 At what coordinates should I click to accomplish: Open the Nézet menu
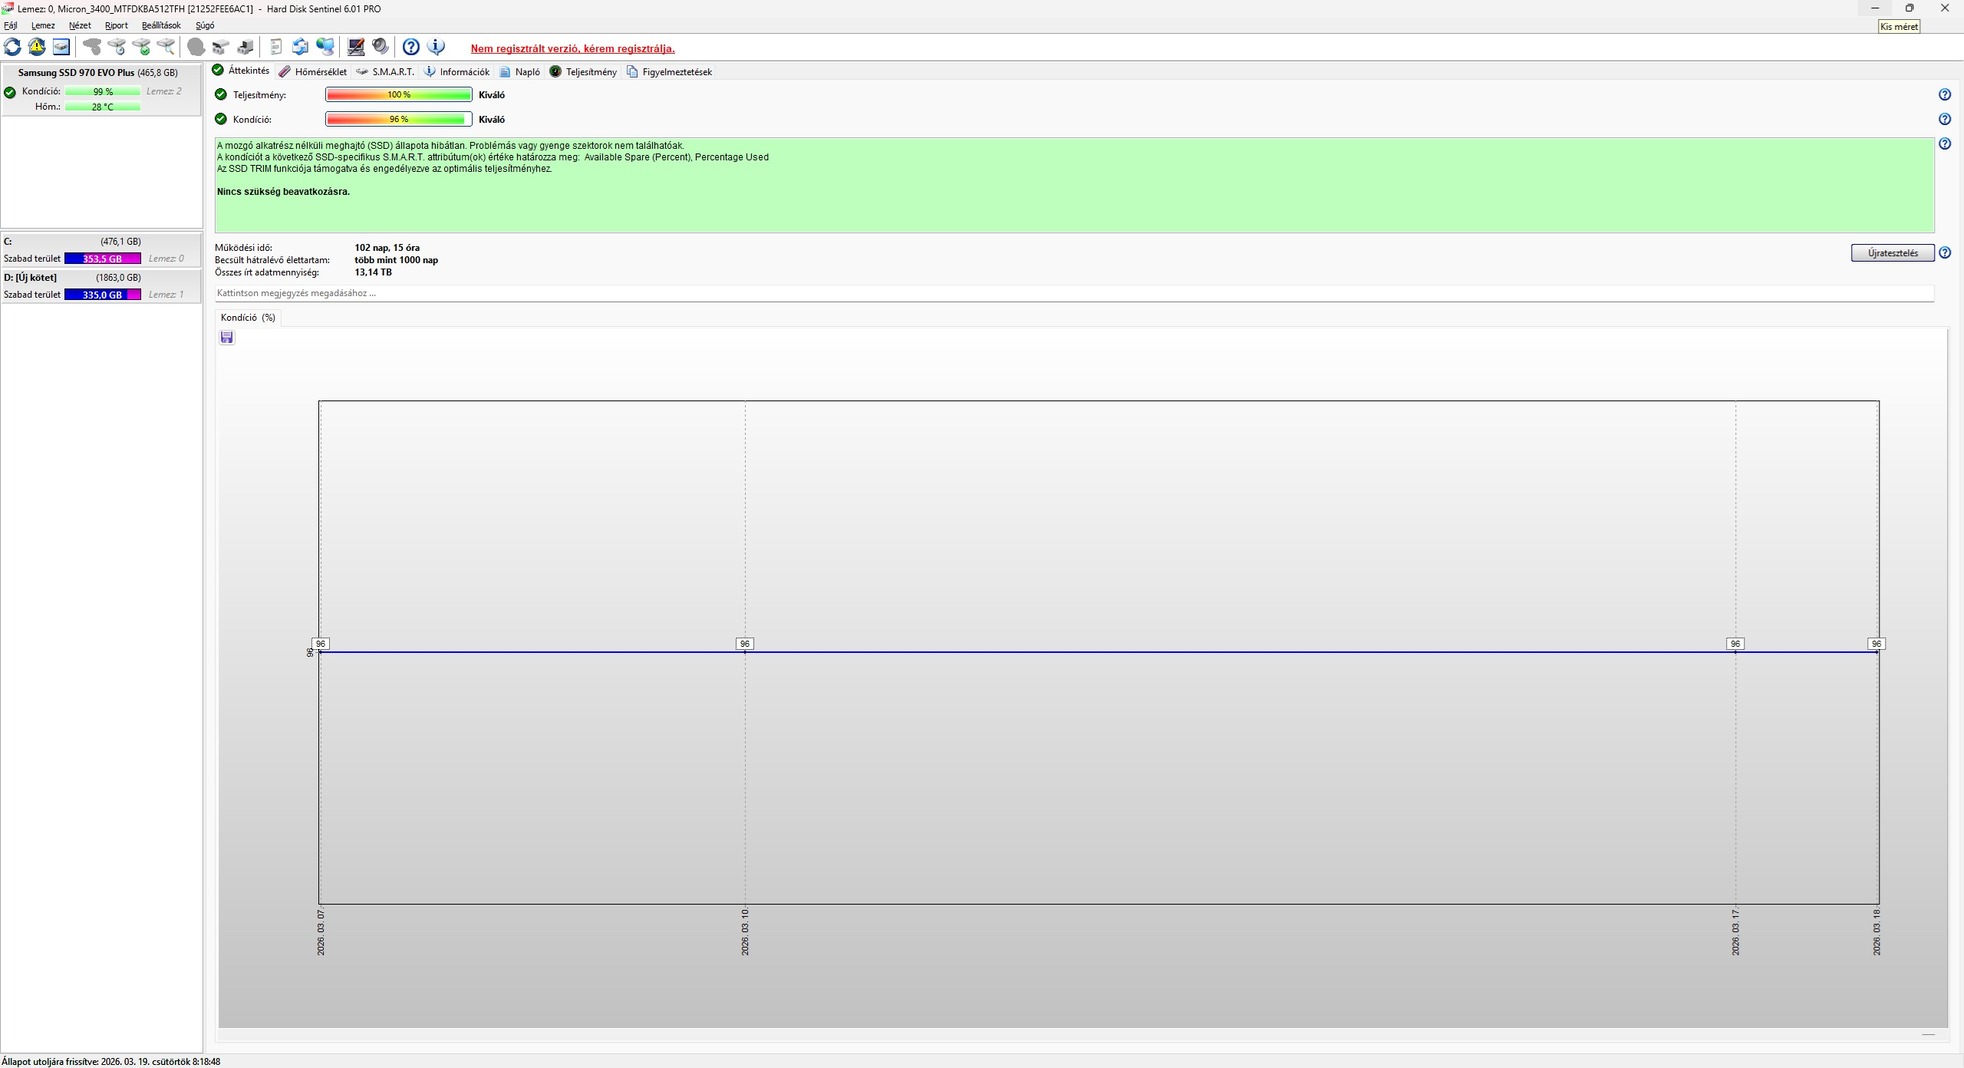pyautogui.click(x=80, y=26)
